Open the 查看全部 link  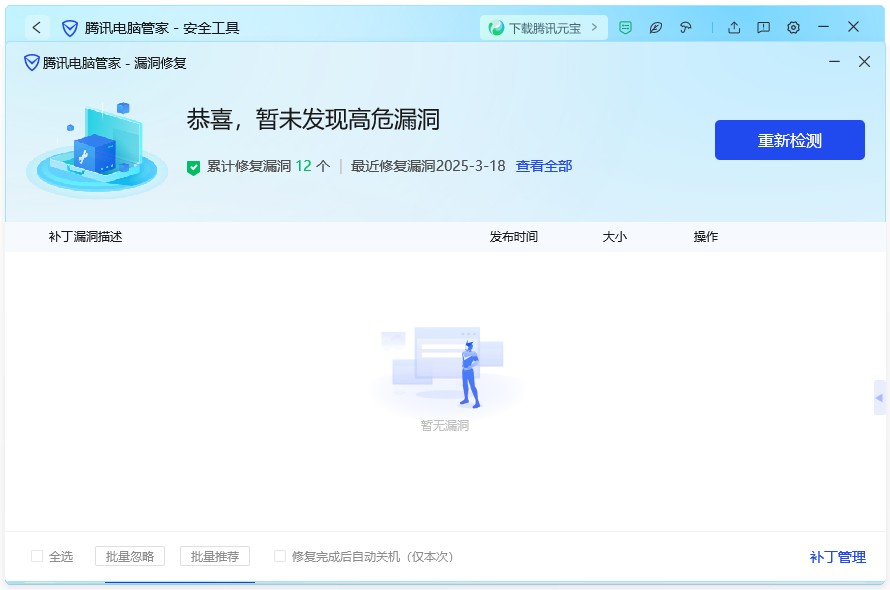[x=544, y=166]
